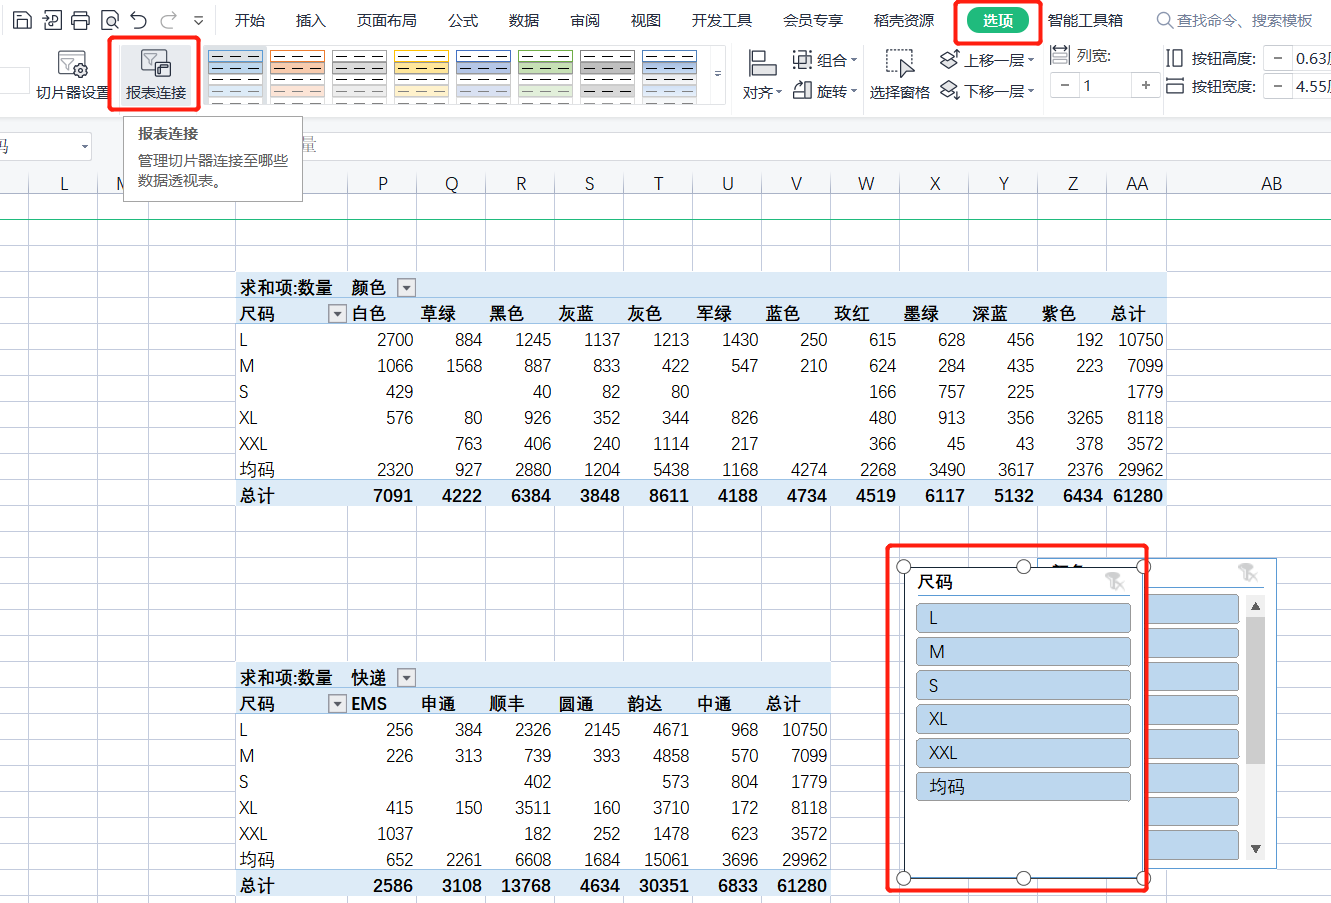Image resolution: width=1331 pixels, height=903 pixels.
Task: Expand the slicer styles gallery arrow
Action: coord(717,75)
